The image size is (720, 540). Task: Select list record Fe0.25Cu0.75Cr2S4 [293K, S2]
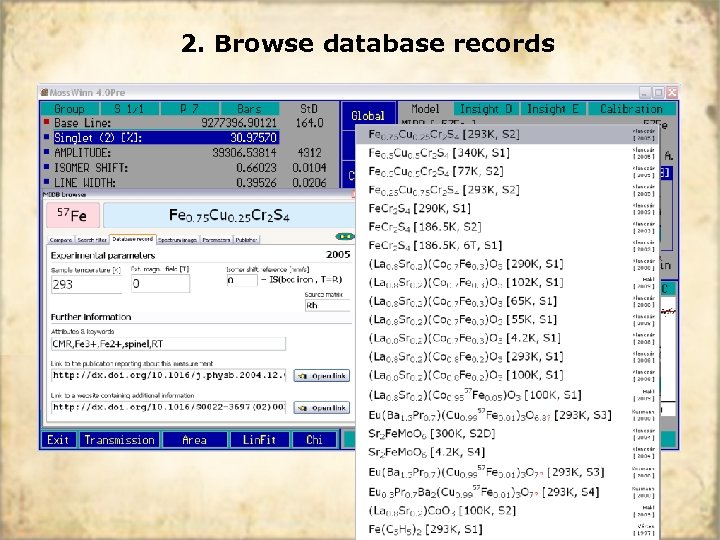[x=507, y=190]
